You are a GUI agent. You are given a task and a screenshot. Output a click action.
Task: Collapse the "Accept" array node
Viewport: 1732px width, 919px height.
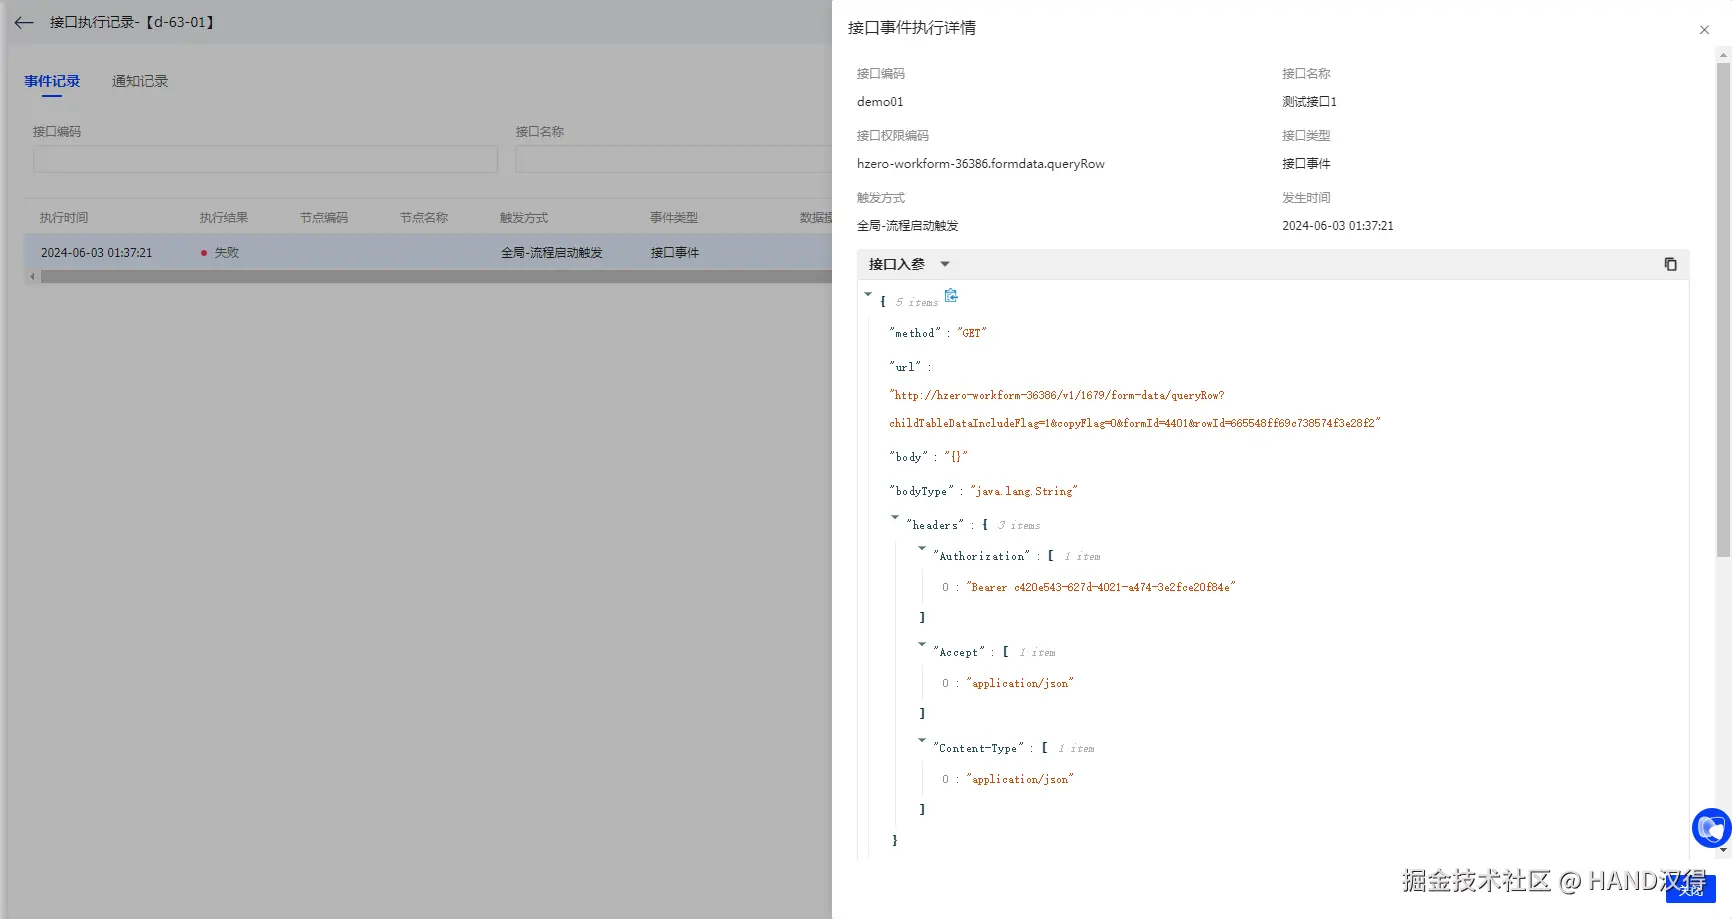pyautogui.click(x=922, y=644)
